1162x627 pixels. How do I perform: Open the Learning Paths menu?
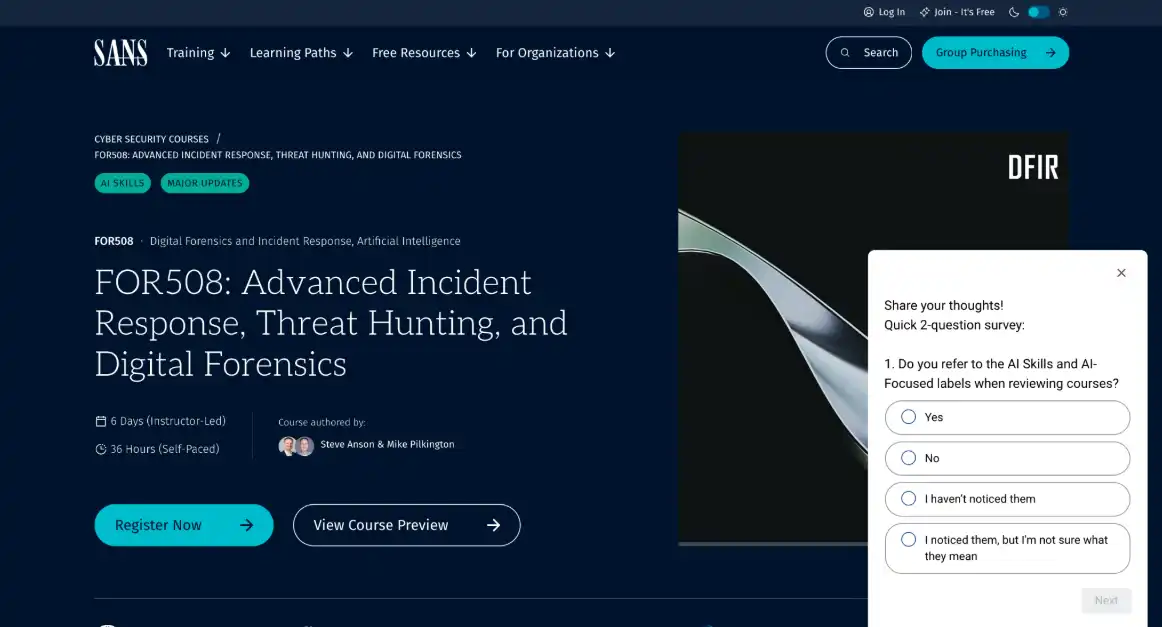(x=302, y=53)
